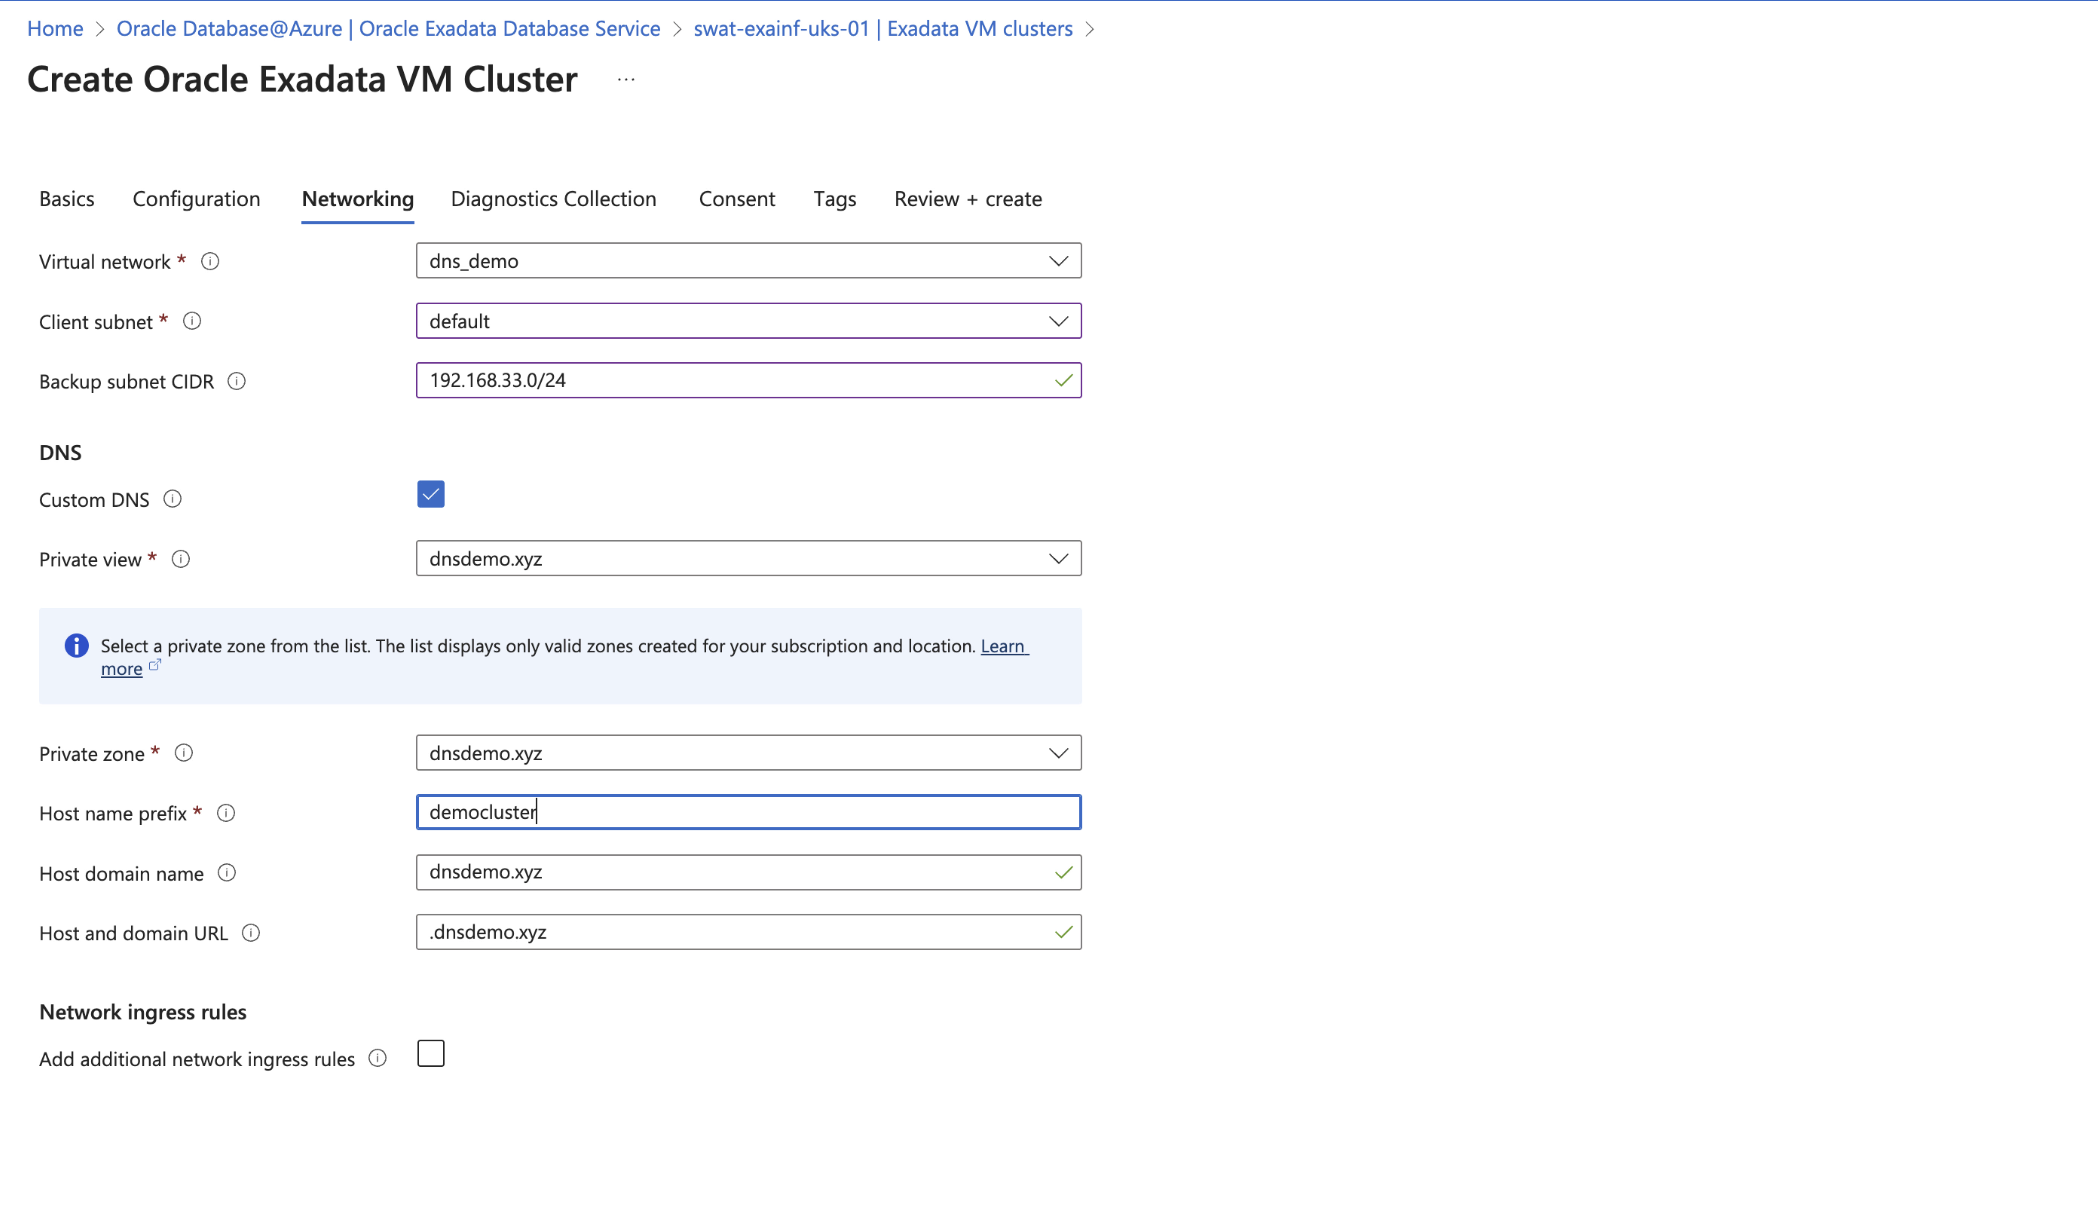Click the info icon next to Virtual network
Screen dimensions: 2098x1224
[210, 261]
